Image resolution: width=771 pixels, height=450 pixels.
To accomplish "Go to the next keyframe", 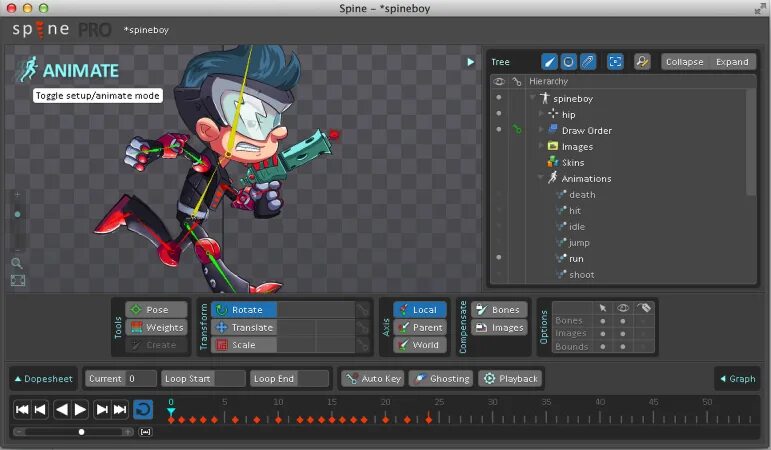I will 102,410.
